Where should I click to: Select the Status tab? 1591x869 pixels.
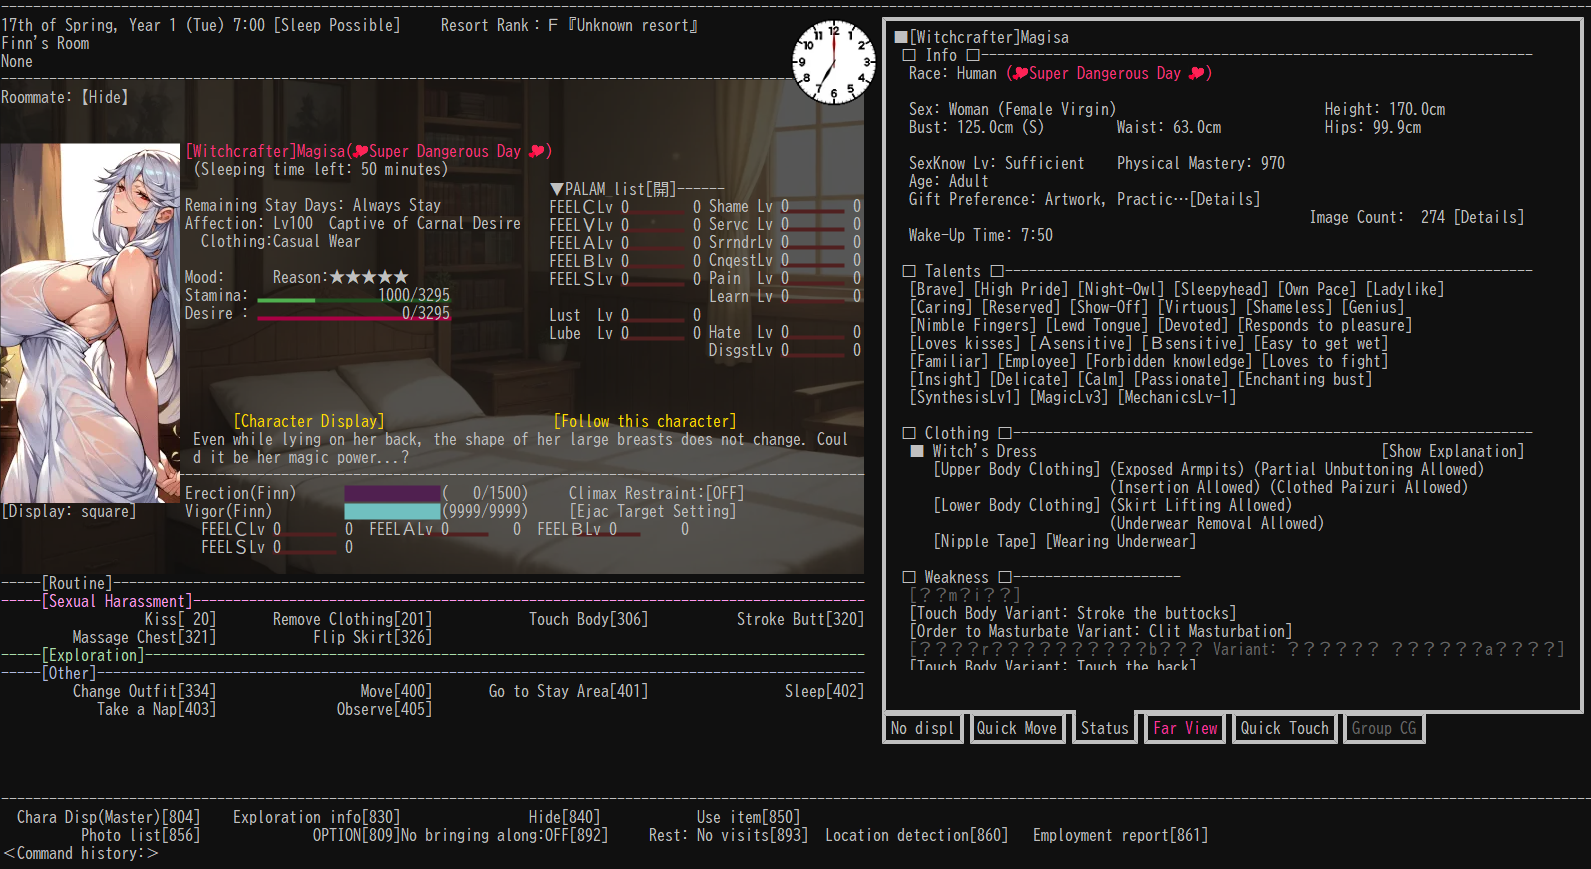click(x=1105, y=728)
